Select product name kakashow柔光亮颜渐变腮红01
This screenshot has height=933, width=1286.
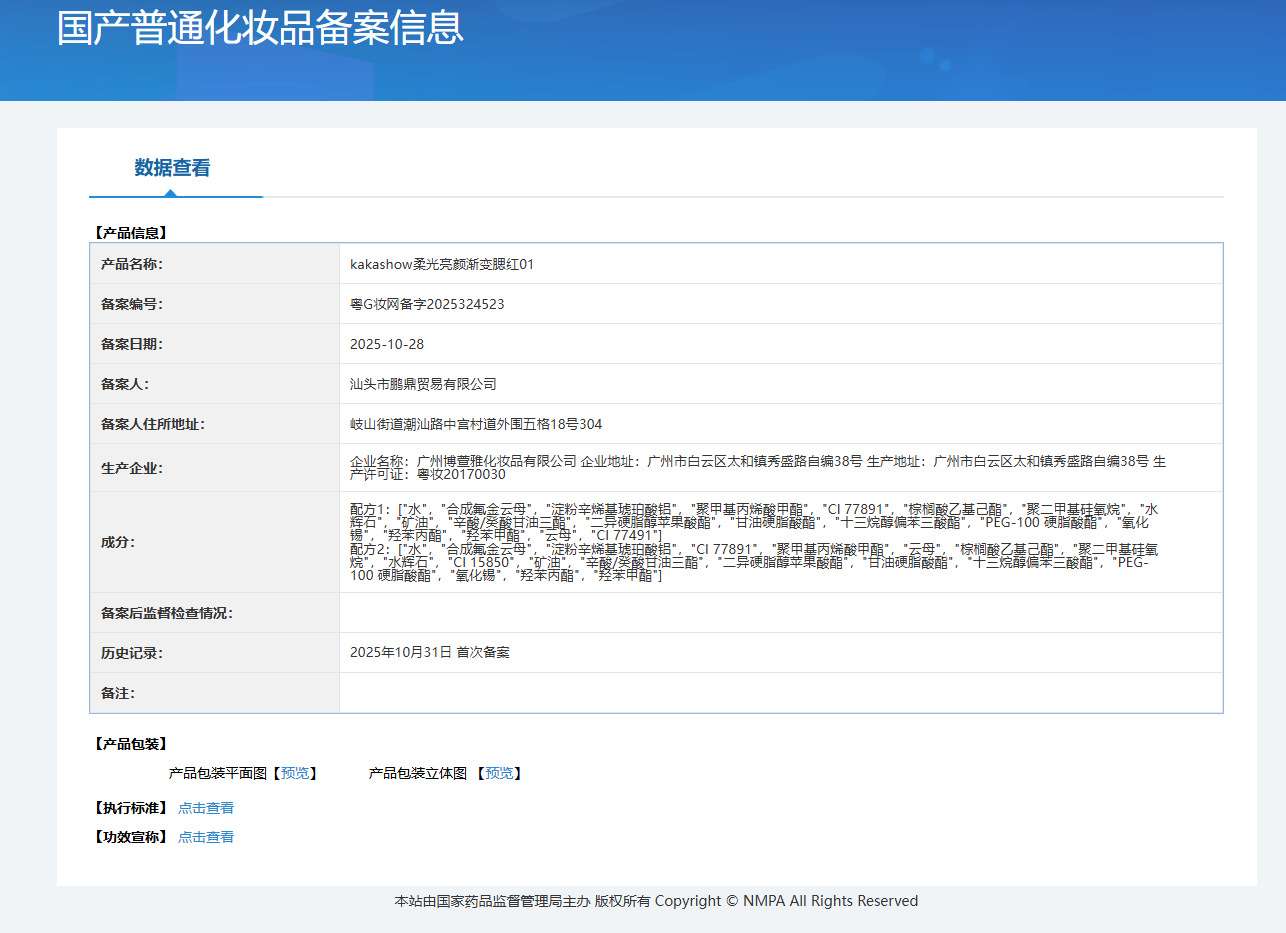point(442,264)
